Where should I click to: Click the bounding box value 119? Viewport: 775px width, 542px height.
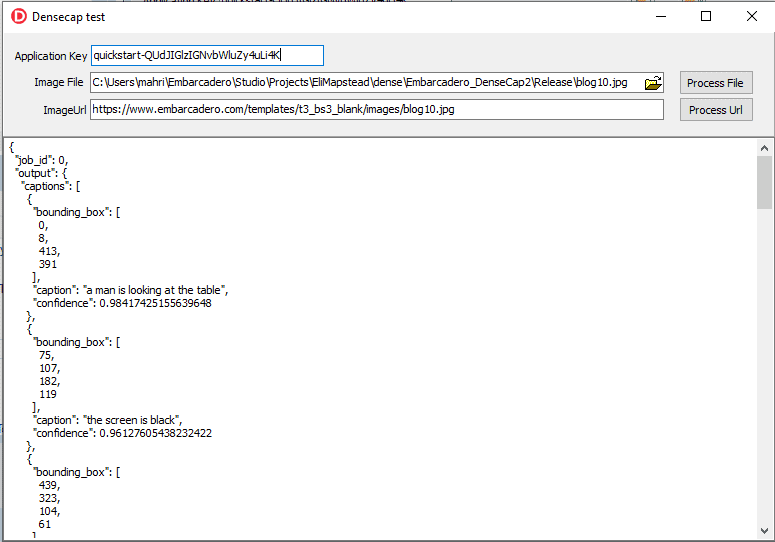[x=48, y=394]
